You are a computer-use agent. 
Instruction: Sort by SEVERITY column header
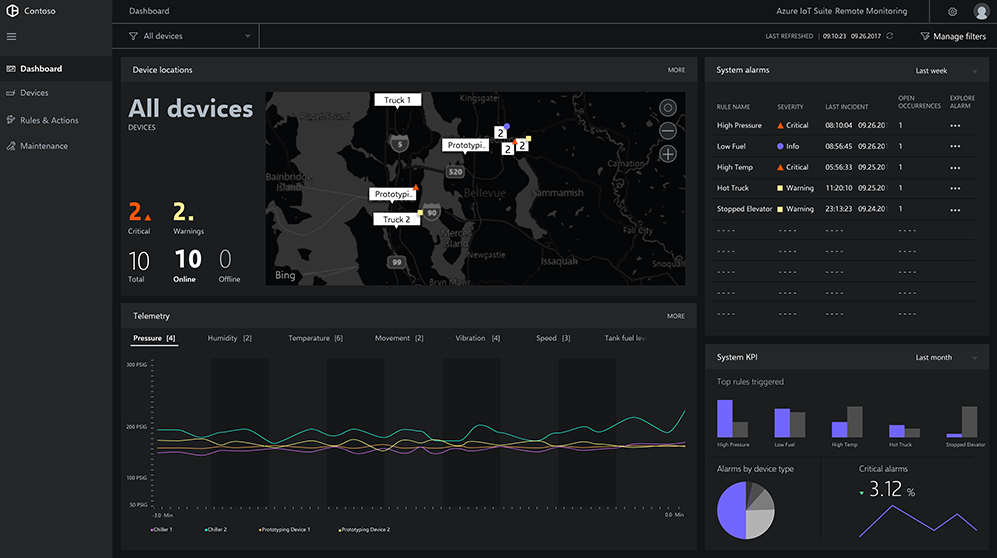tap(790, 107)
